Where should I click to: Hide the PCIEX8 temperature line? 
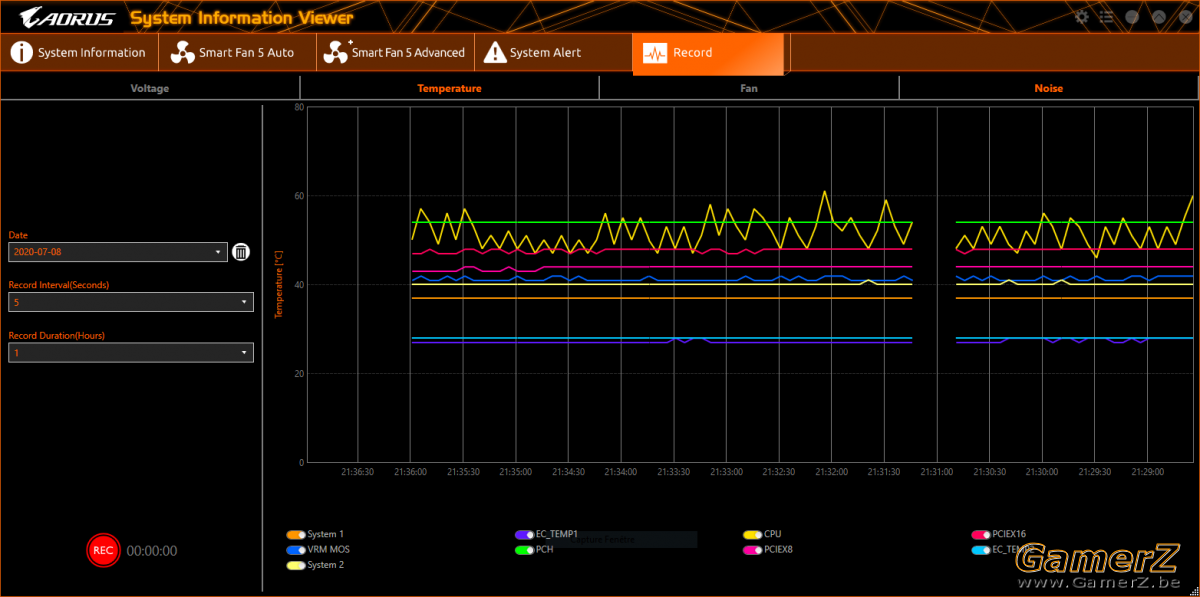[x=752, y=549]
